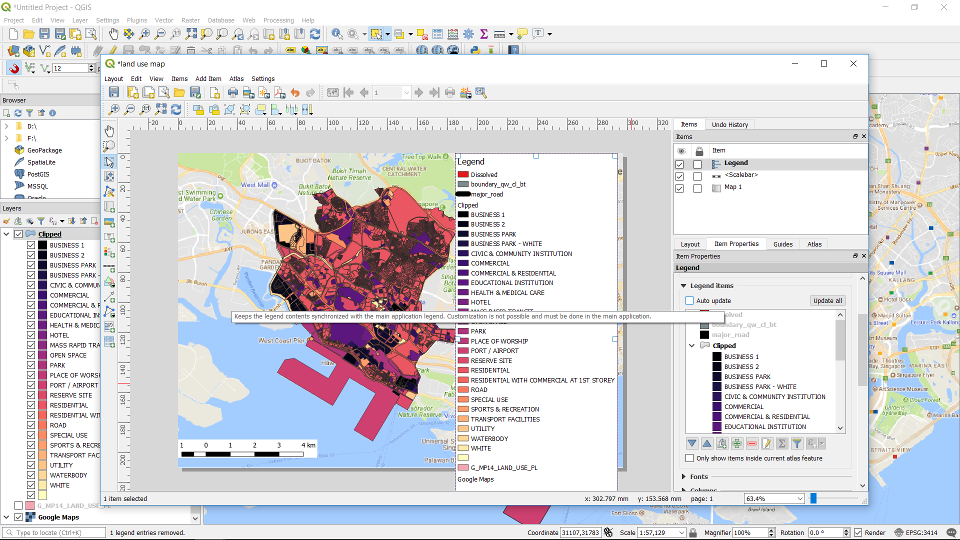Image resolution: width=960 pixels, height=540 pixels.
Task: Open the layout zoom level dropdown
Action: click(x=799, y=499)
